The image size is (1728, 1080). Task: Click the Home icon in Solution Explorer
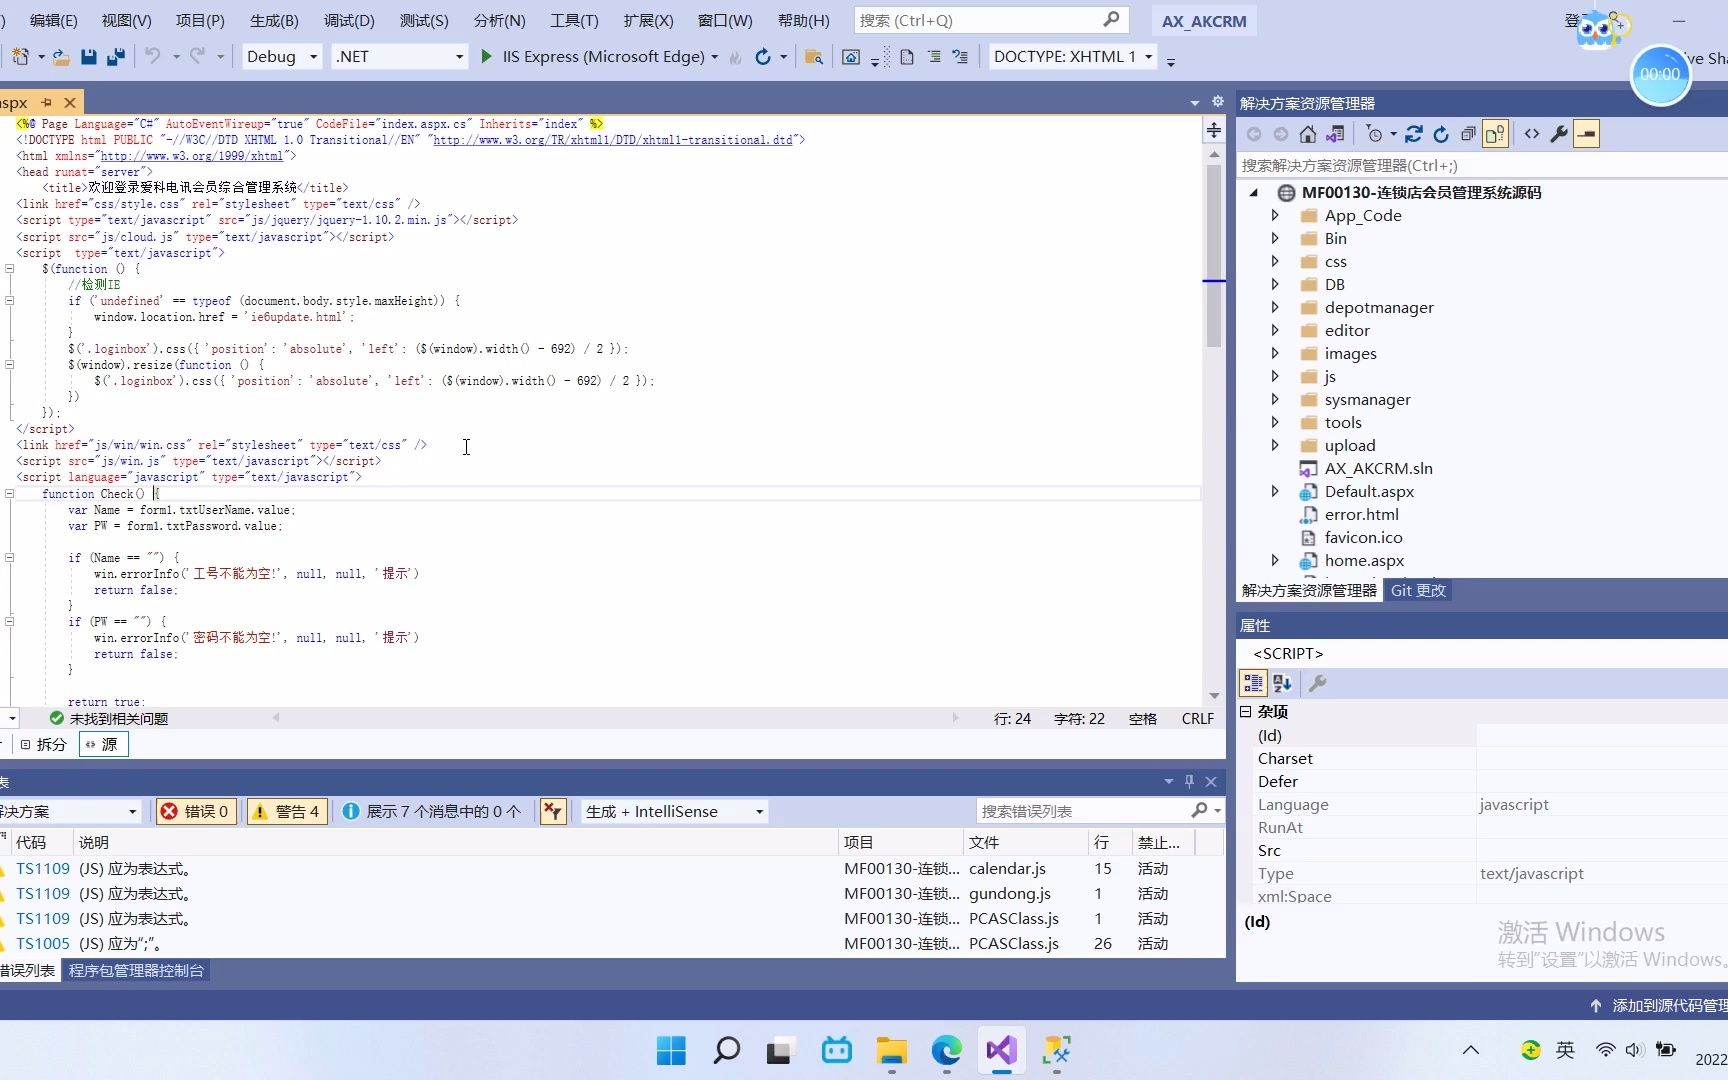1307,134
